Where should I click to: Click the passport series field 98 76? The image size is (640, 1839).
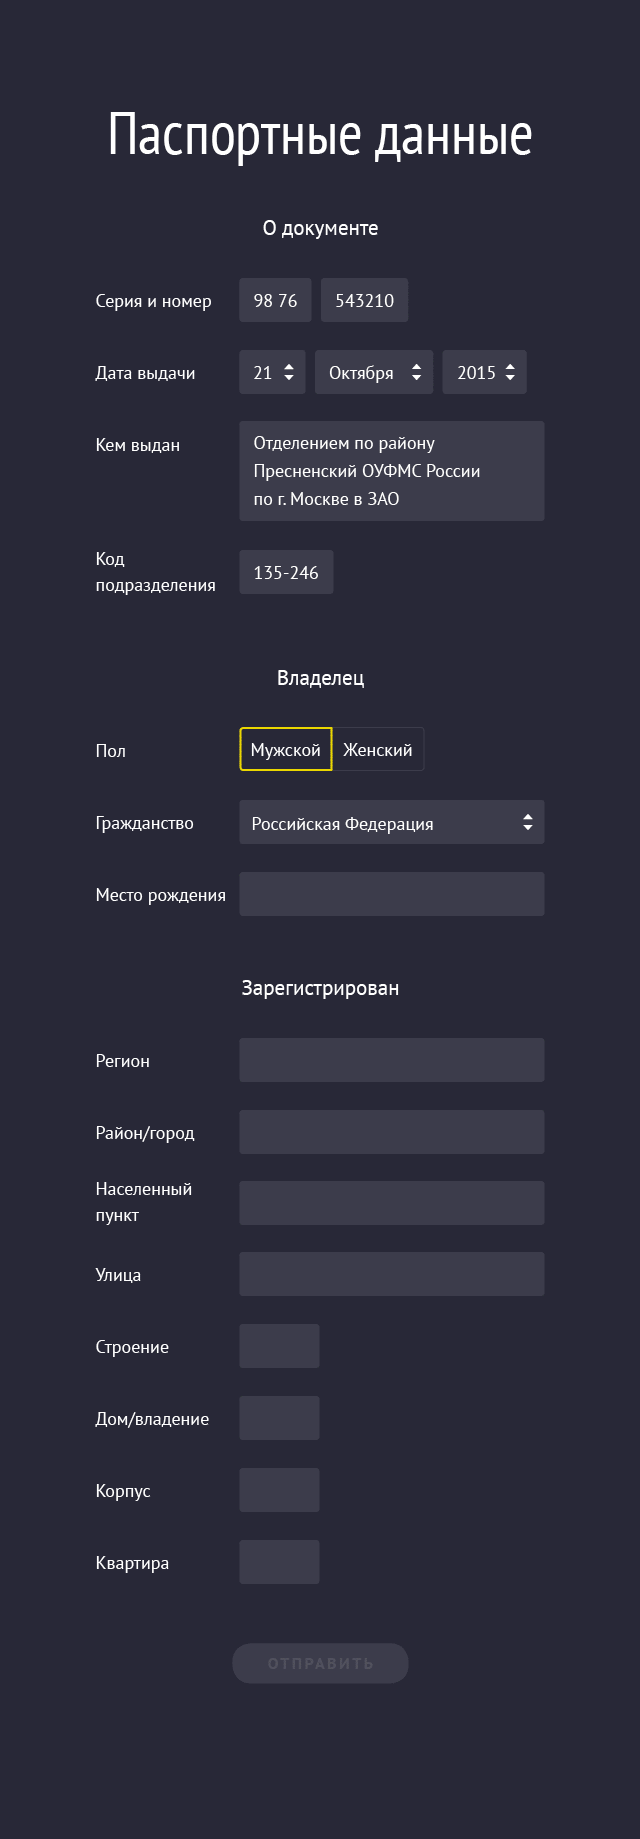[275, 300]
